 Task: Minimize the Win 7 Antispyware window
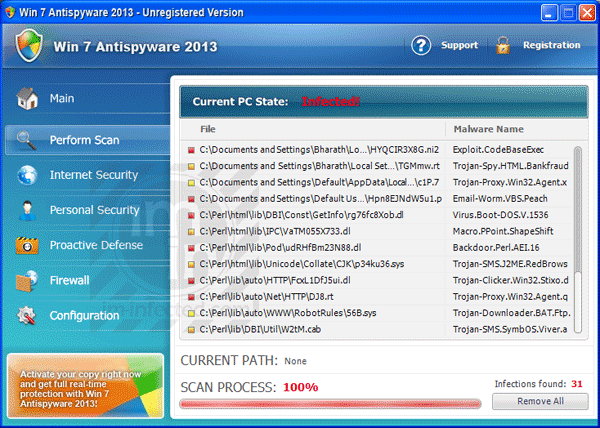(x=549, y=13)
